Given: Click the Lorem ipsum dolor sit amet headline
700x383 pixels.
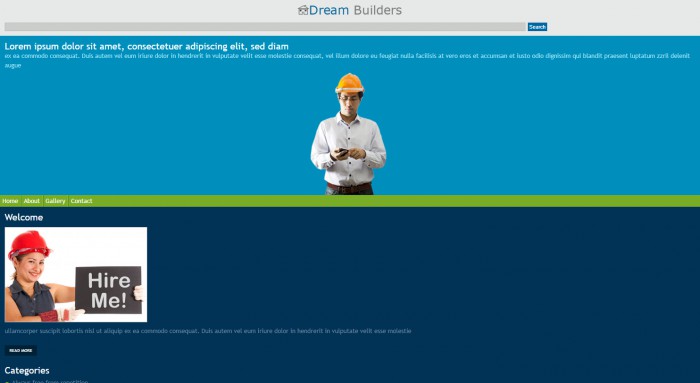Looking at the screenshot, I should coord(146,46).
